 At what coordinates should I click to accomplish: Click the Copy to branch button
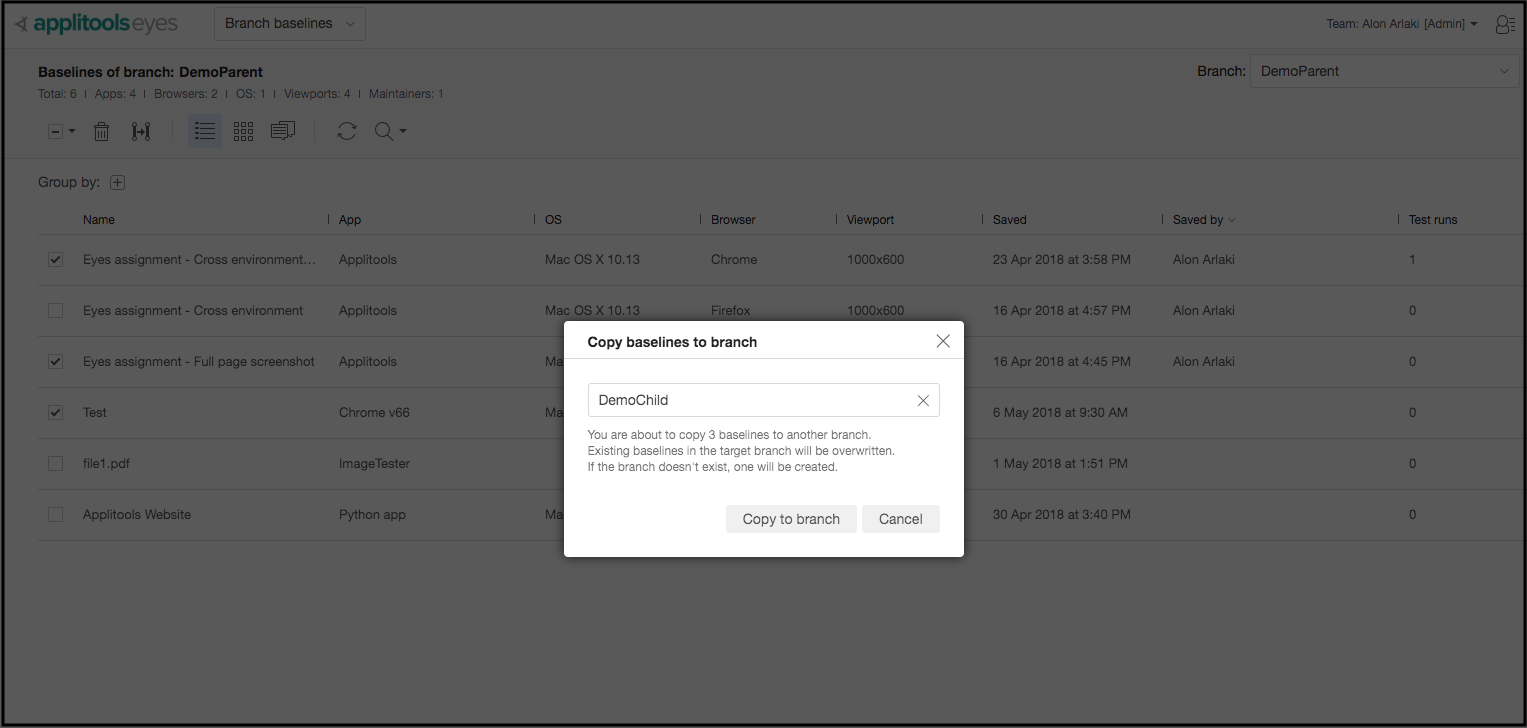coord(791,518)
